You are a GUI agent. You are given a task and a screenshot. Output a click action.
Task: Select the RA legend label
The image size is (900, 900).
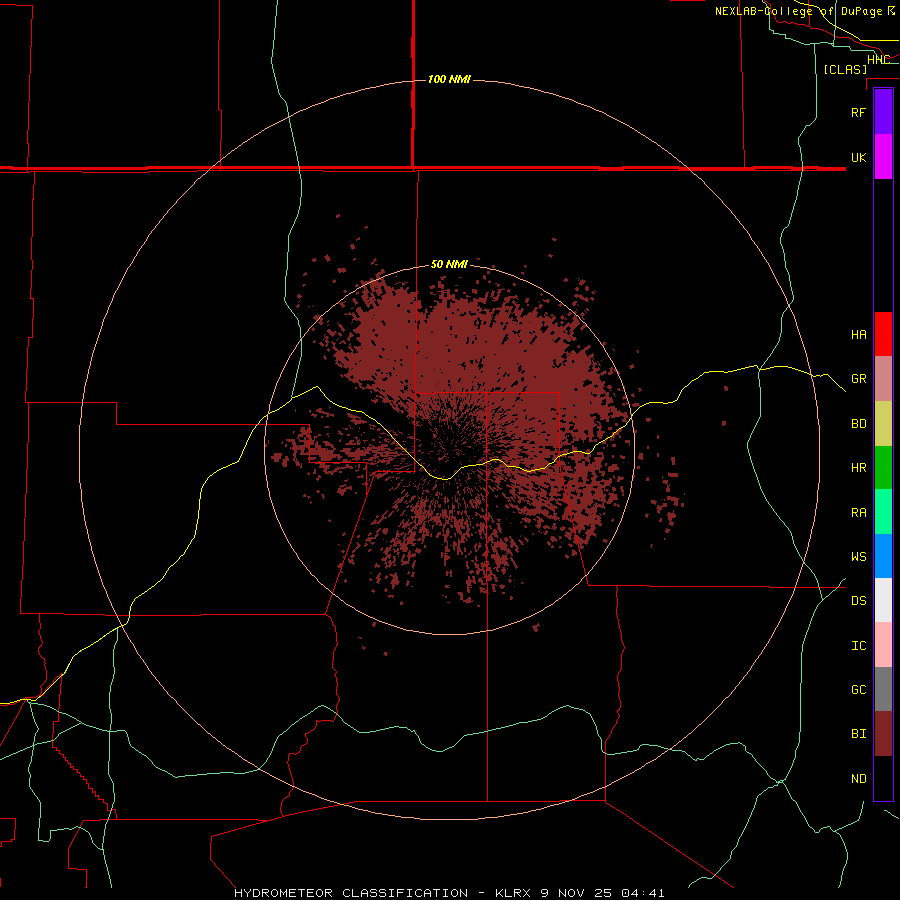(x=858, y=513)
